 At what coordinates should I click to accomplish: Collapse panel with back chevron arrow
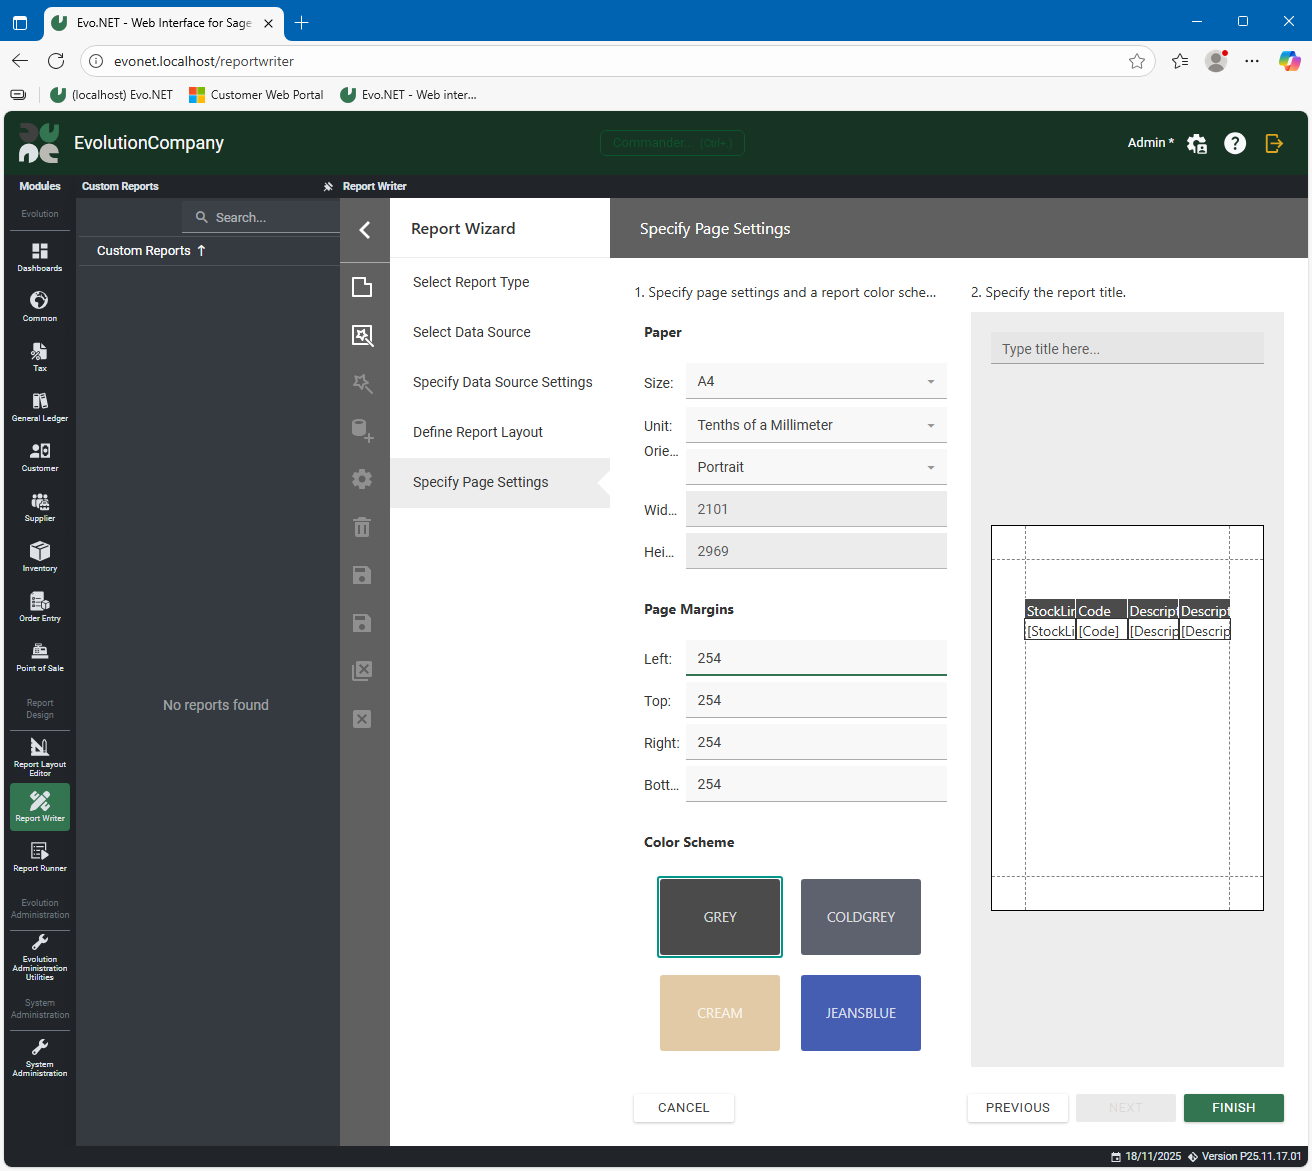click(x=365, y=230)
